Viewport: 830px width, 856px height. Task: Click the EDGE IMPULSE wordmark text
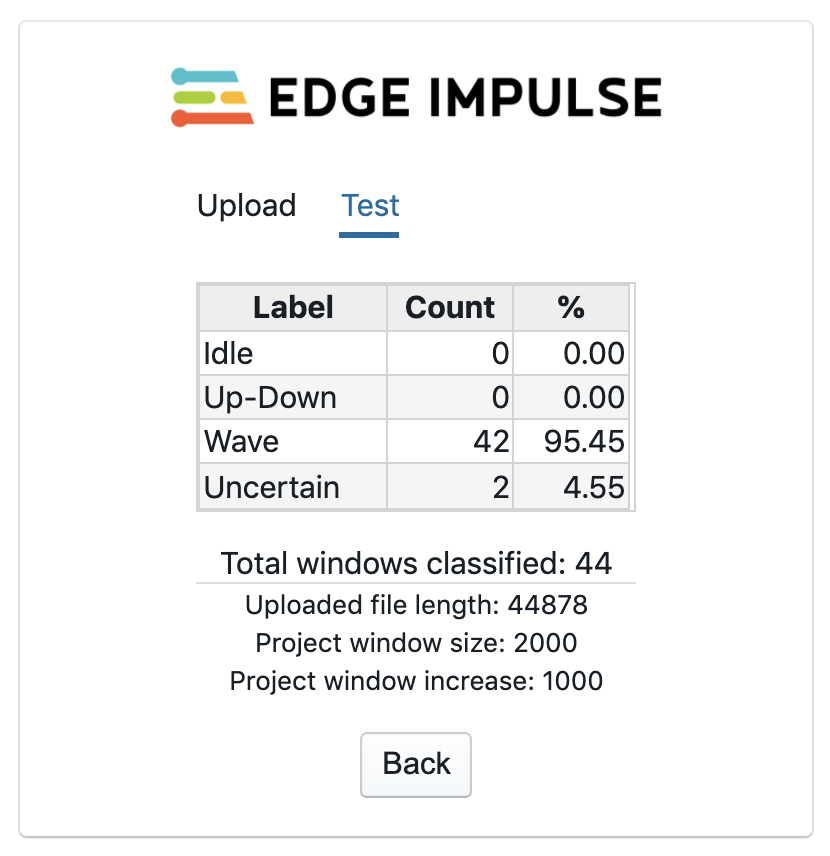[x=465, y=98]
